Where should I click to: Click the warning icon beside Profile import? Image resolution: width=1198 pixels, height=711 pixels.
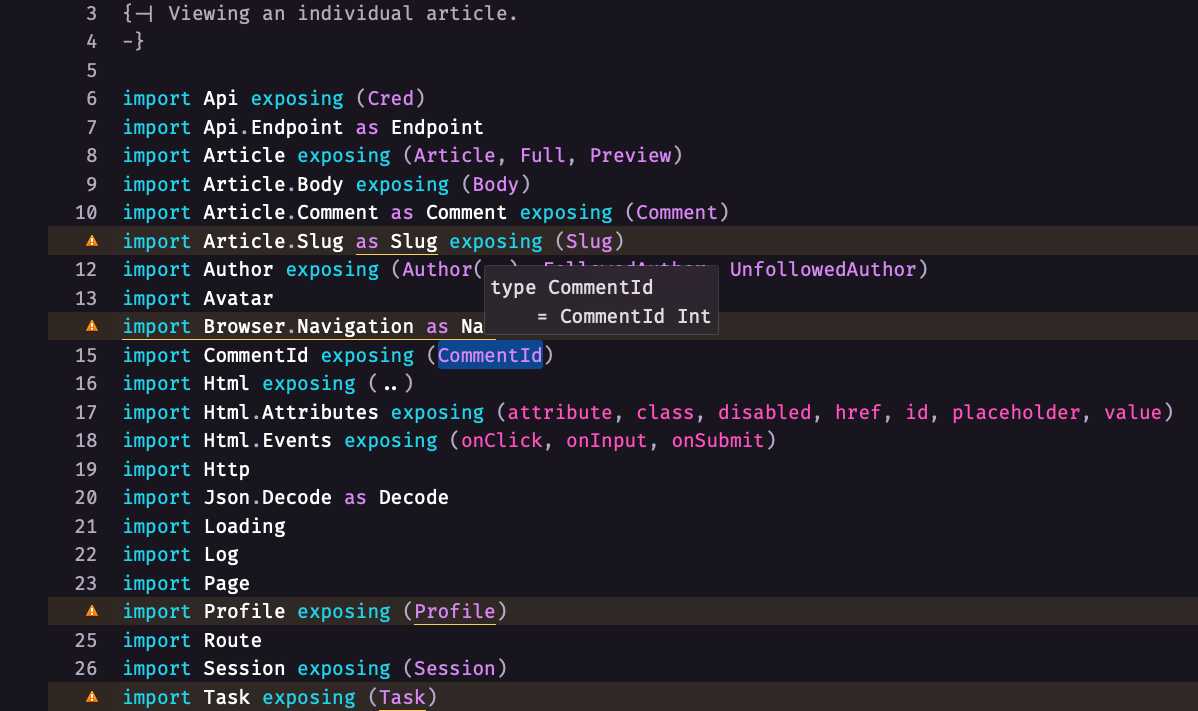point(92,611)
